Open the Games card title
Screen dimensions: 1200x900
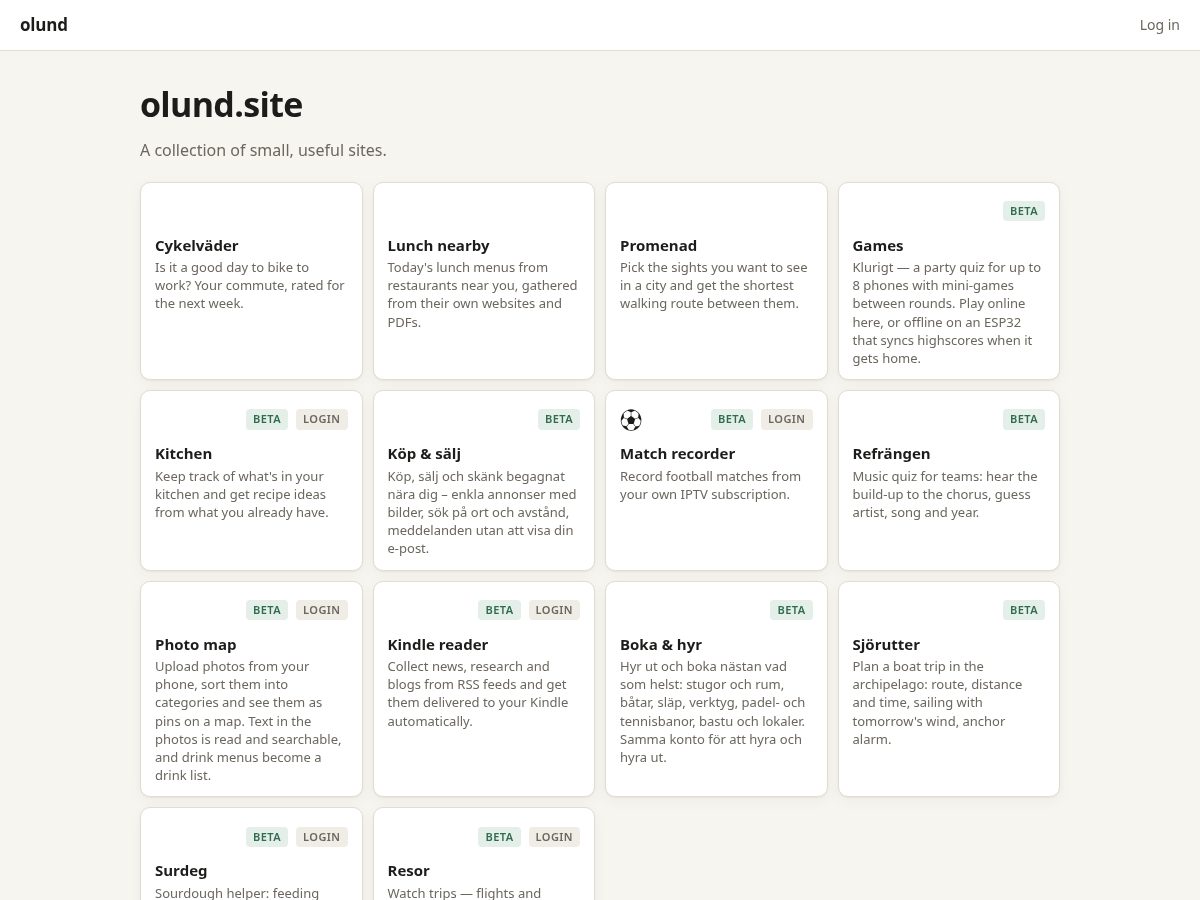[x=878, y=246]
